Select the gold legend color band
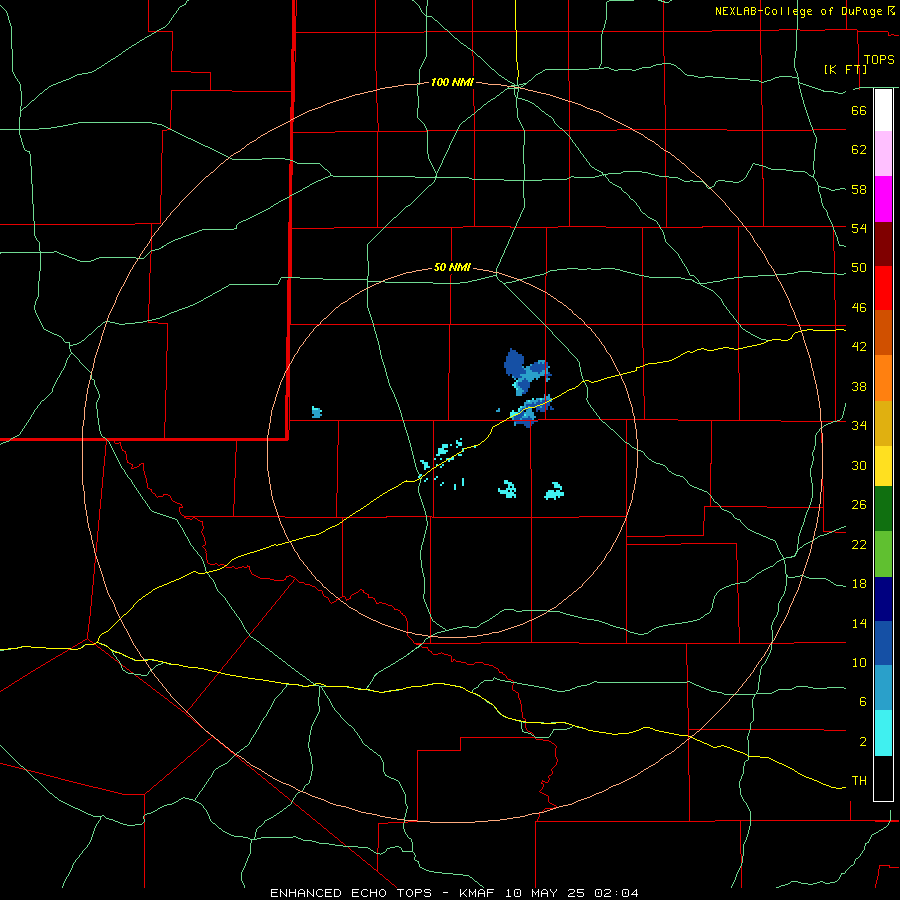 [883, 423]
